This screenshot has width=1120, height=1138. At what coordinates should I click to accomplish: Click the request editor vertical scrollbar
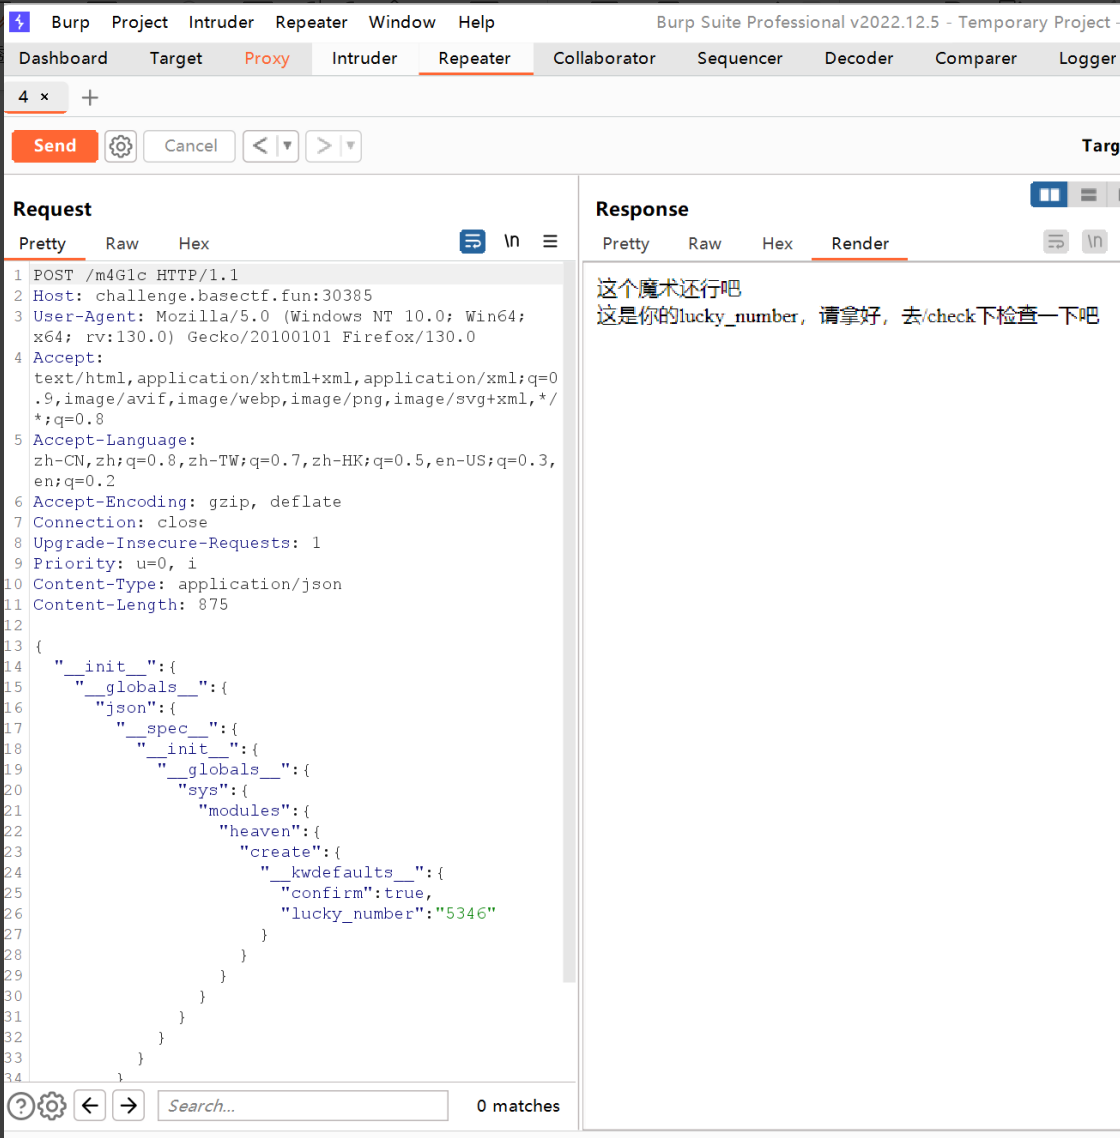569,624
